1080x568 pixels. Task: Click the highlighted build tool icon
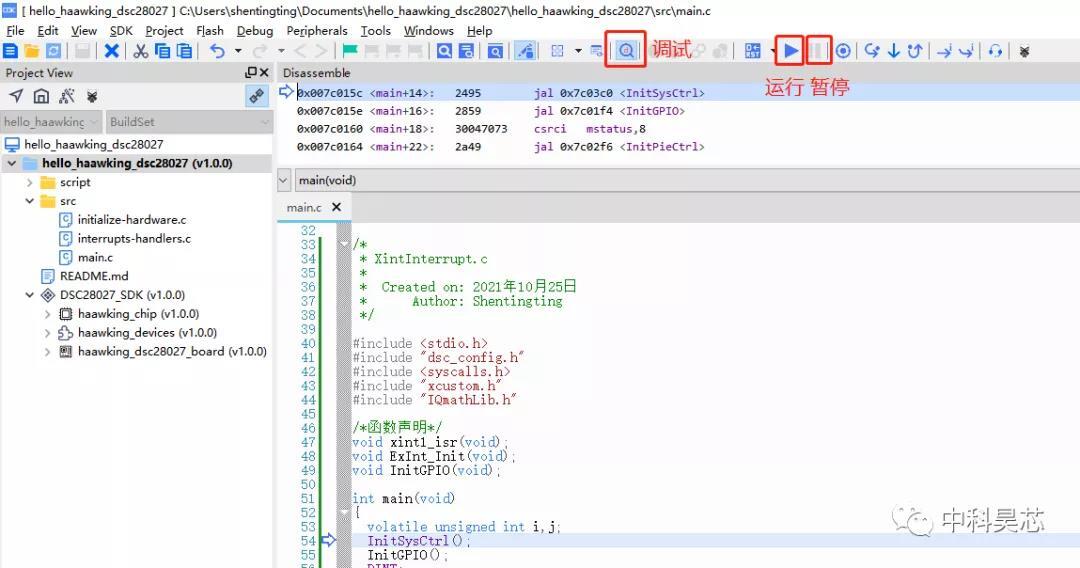[x=526, y=51]
